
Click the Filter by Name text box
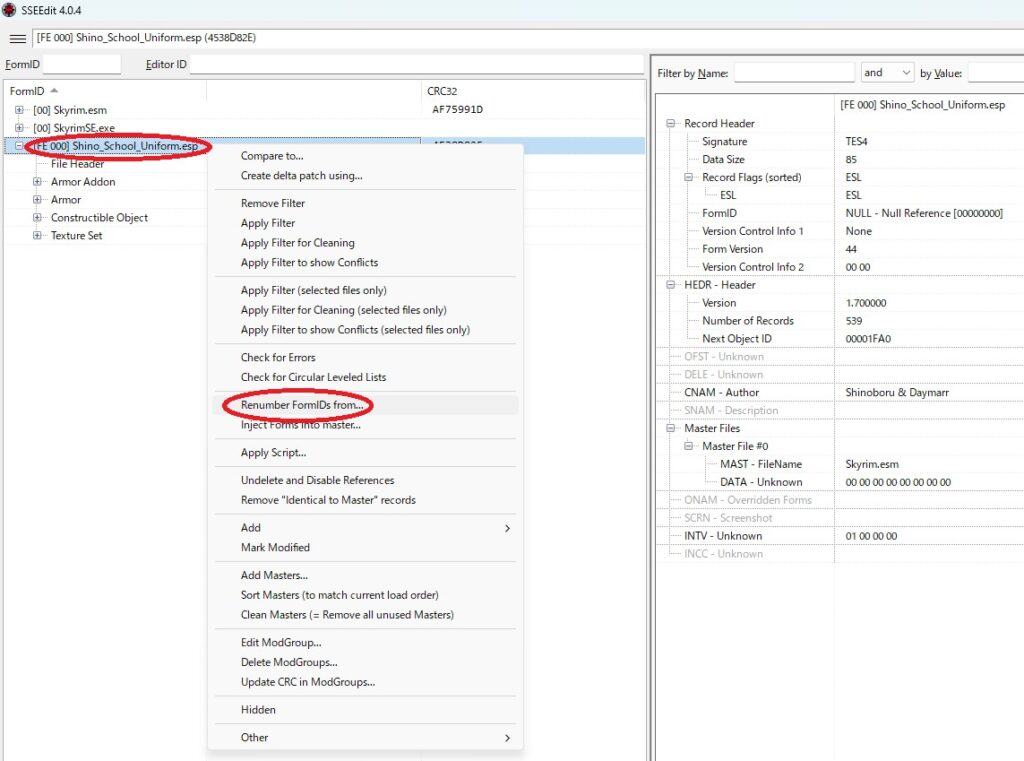(793, 73)
